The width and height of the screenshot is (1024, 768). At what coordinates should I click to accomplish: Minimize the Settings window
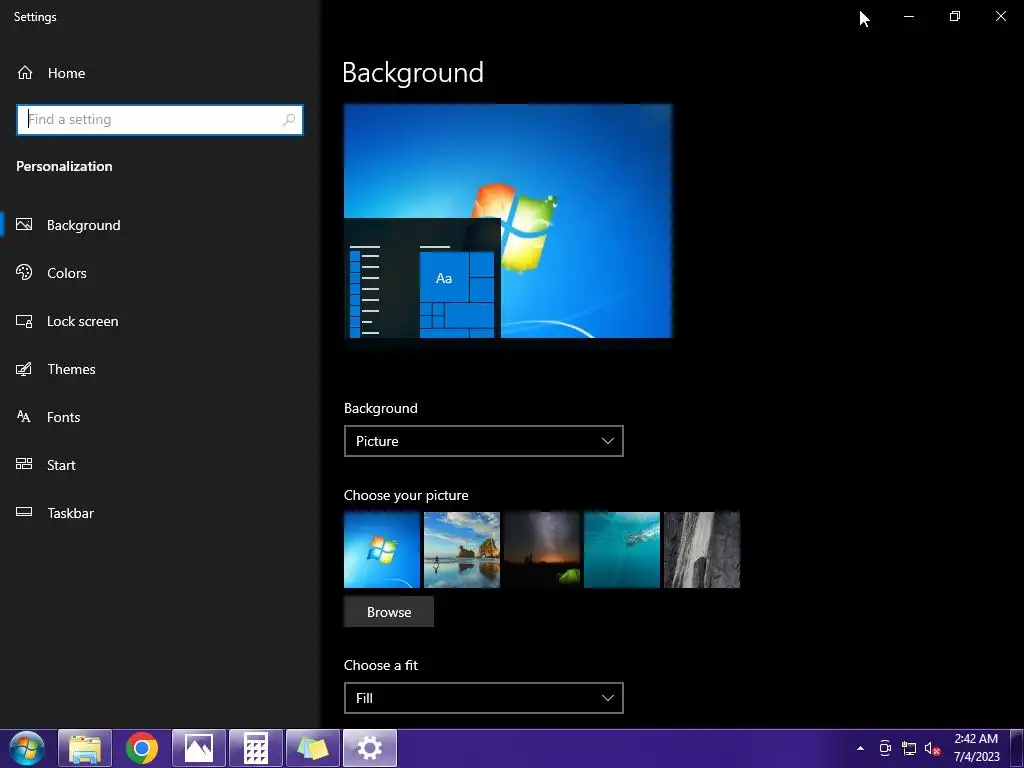tap(908, 16)
